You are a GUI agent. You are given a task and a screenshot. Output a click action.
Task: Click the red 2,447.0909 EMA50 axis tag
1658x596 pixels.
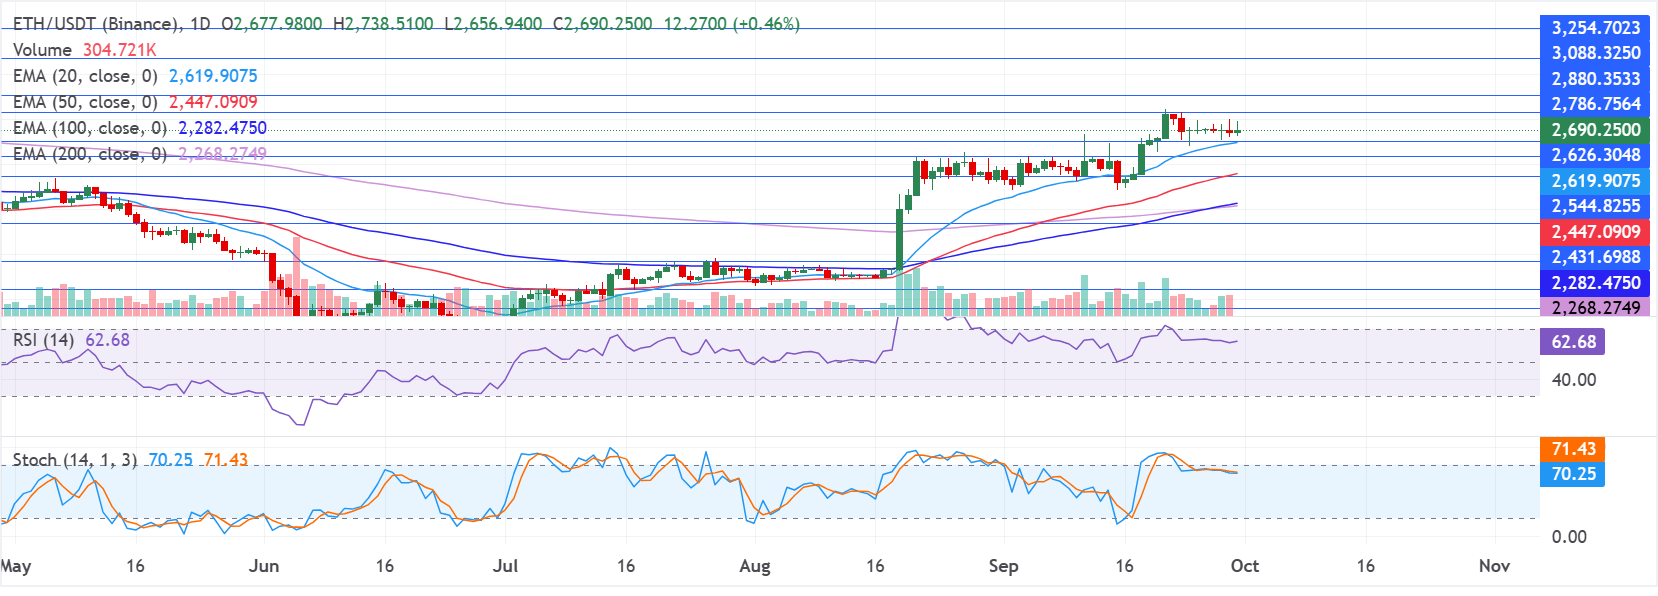click(1595, 232)
